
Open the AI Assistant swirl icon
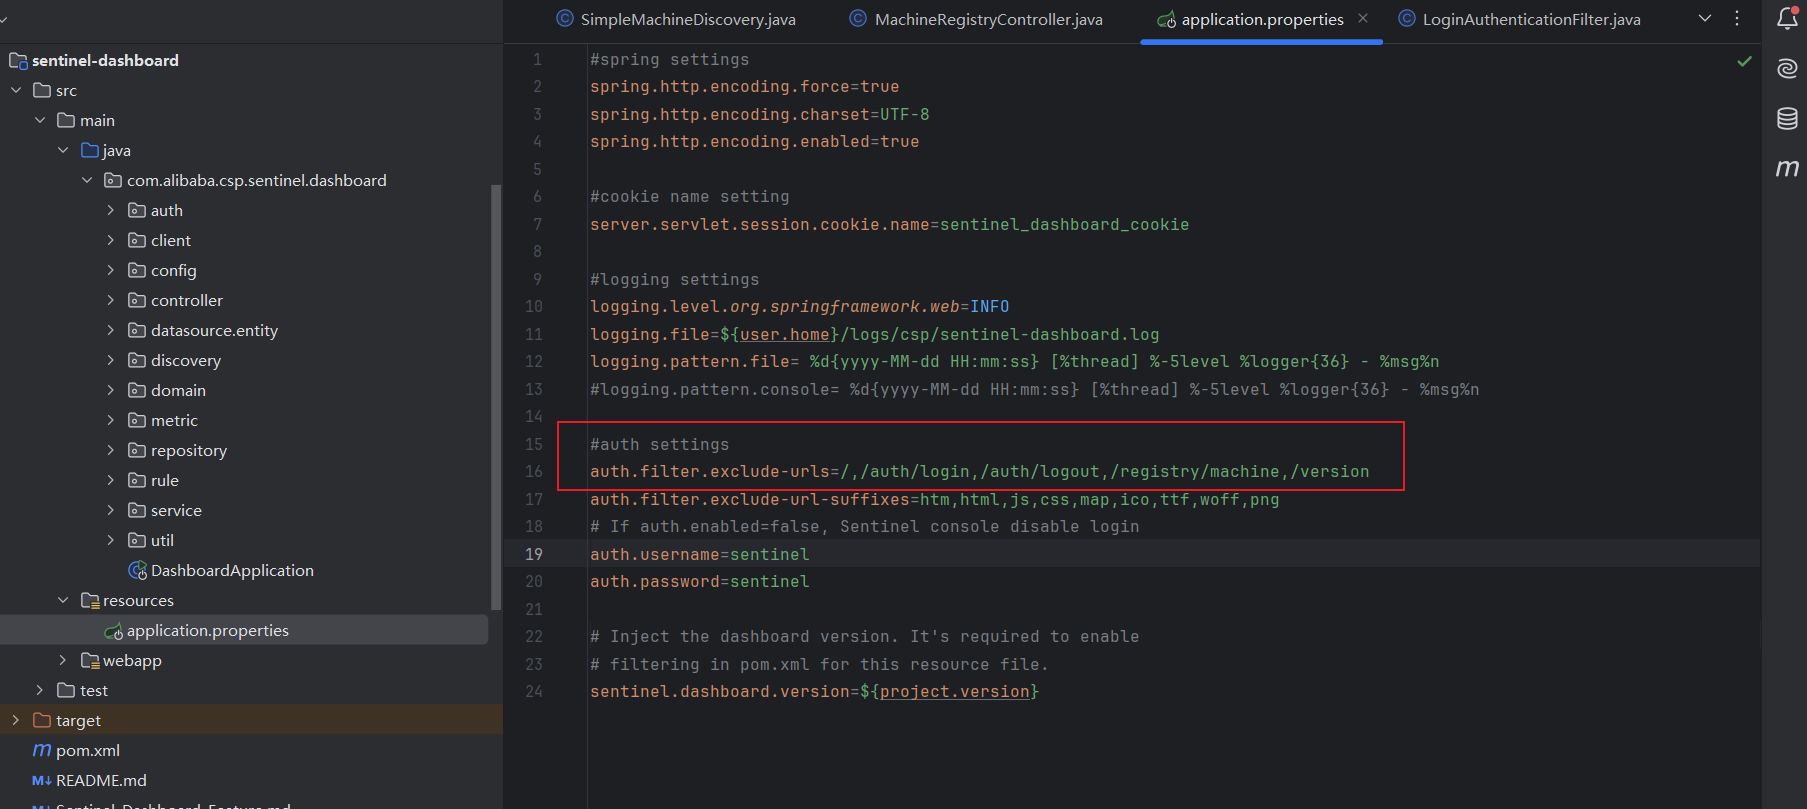pos(1787,68)
